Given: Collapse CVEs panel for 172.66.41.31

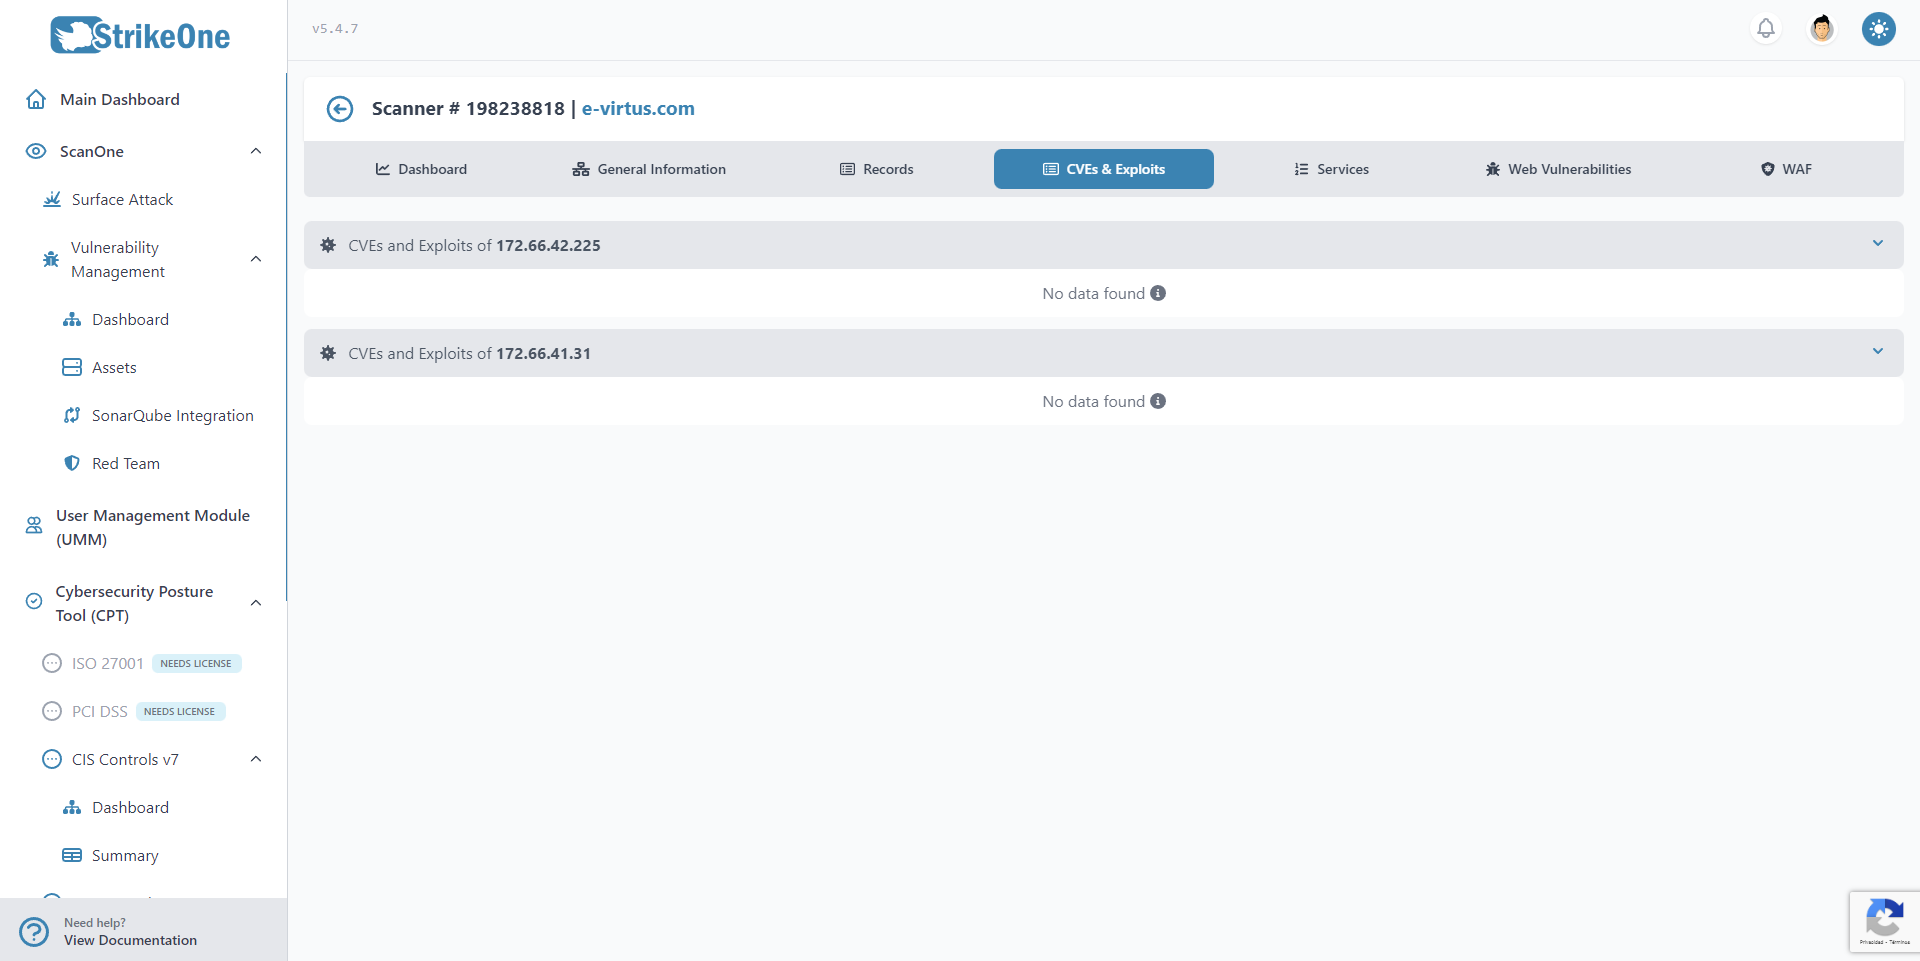Looking at the screenshot, I should (x=1877, y=352).
